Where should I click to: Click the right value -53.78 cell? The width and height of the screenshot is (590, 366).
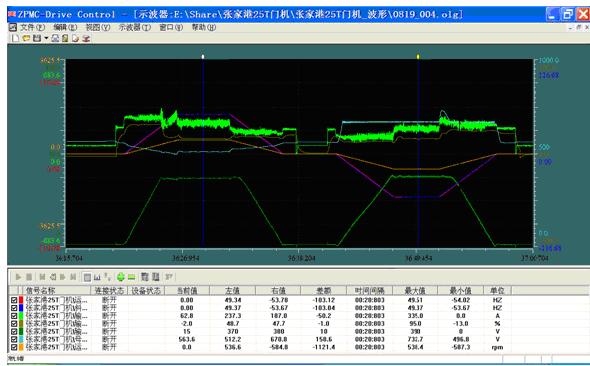point(279,300)
